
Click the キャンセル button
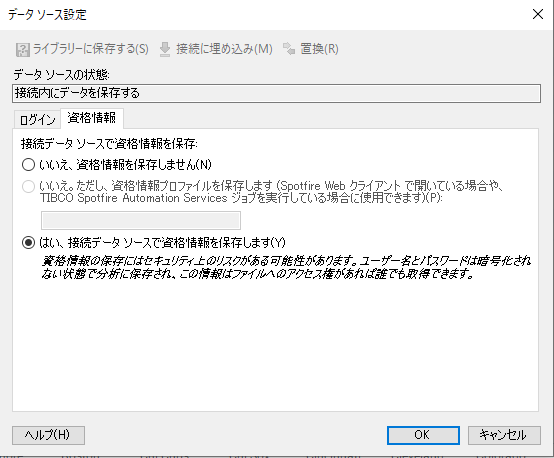tap(504, 435)
